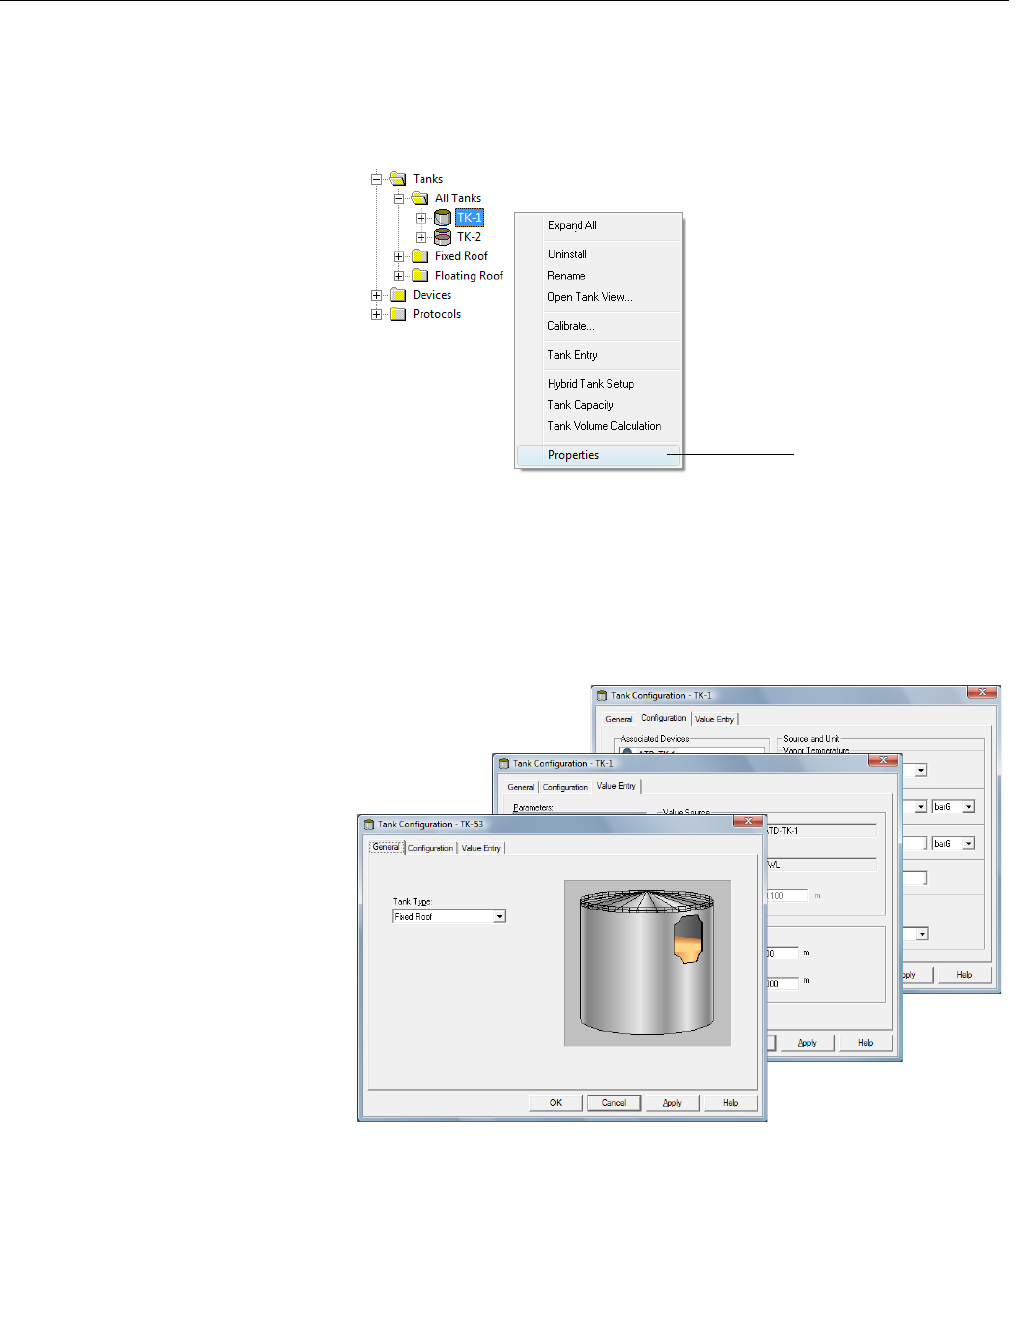Click the Devices folder icon

point(398,295)
